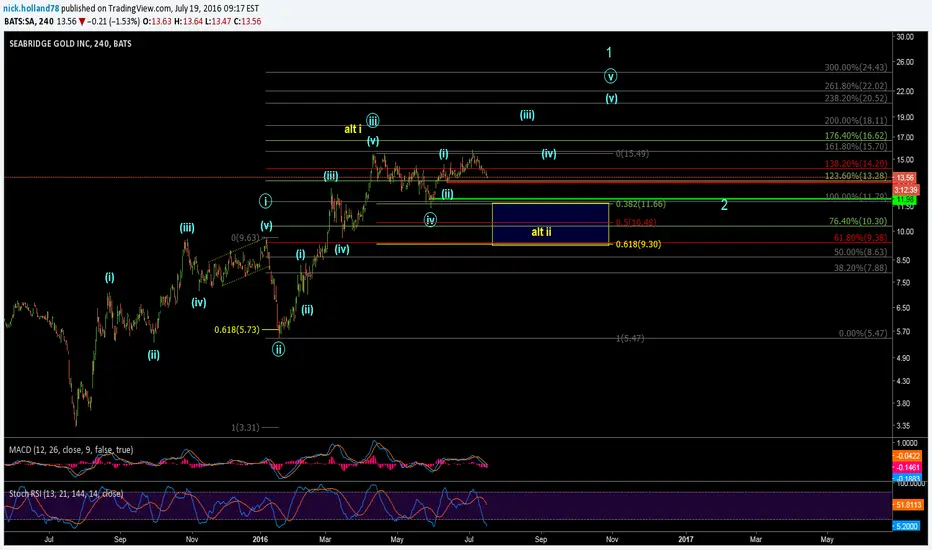This screenshot has width=932, height=550.
Task: Click the green 11.98 price tag
Action: (905, 200)
